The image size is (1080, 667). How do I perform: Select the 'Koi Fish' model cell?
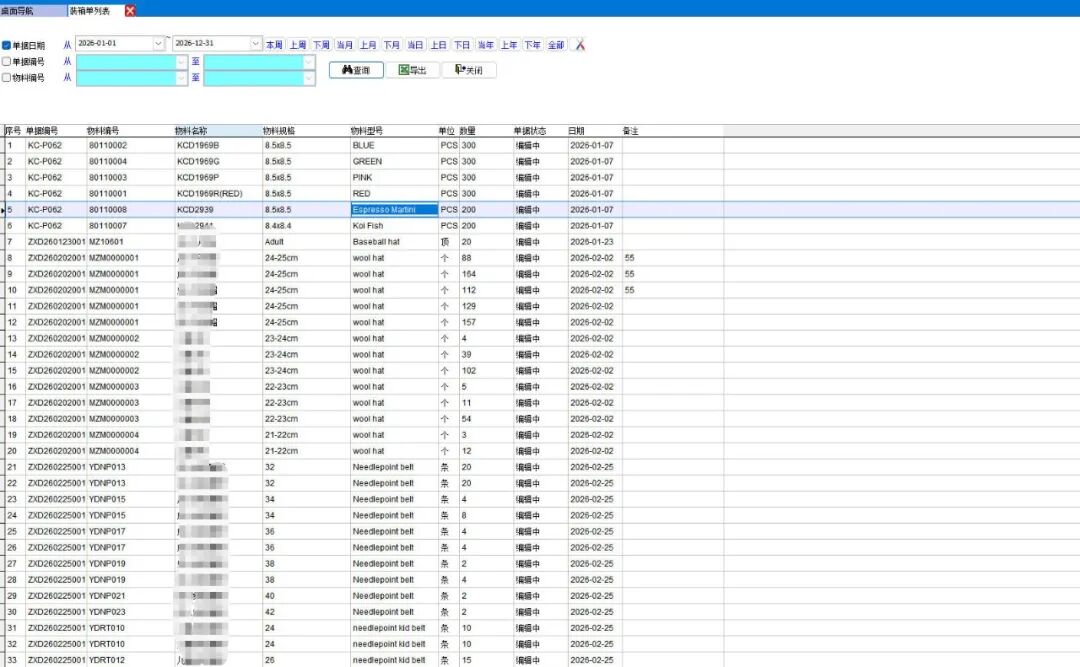click(x=394, y=225)
